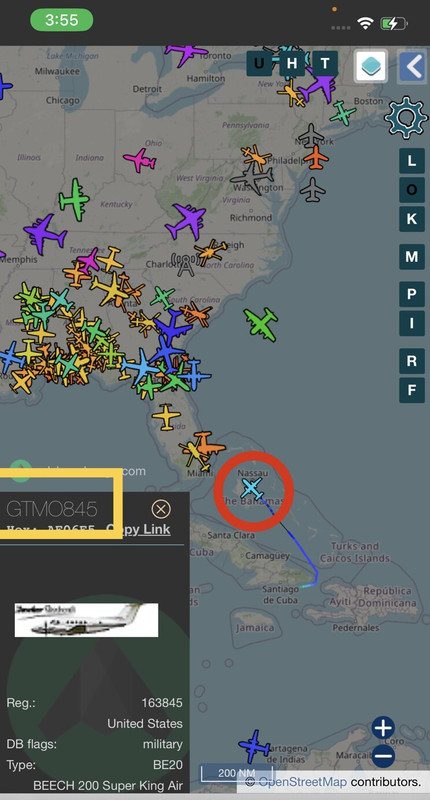Select the purple aircraft near Toronto
The width and height of the screenshot is (430, 800).
coord(186,53)
